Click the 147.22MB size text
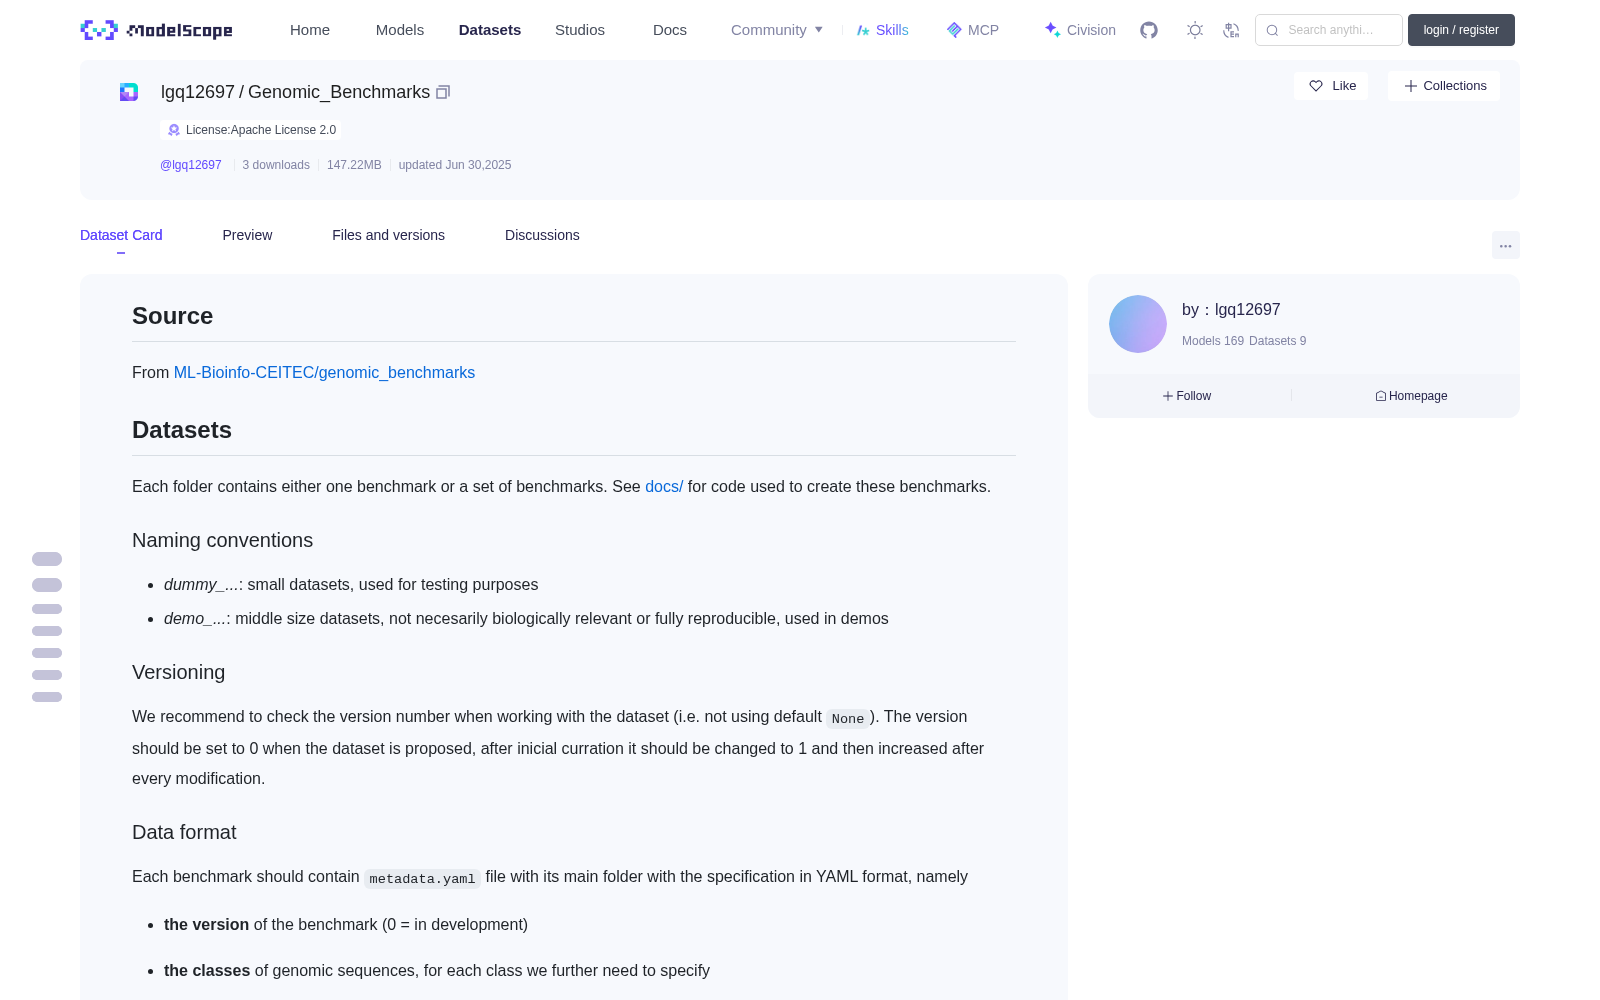 [x=354, y=165]
